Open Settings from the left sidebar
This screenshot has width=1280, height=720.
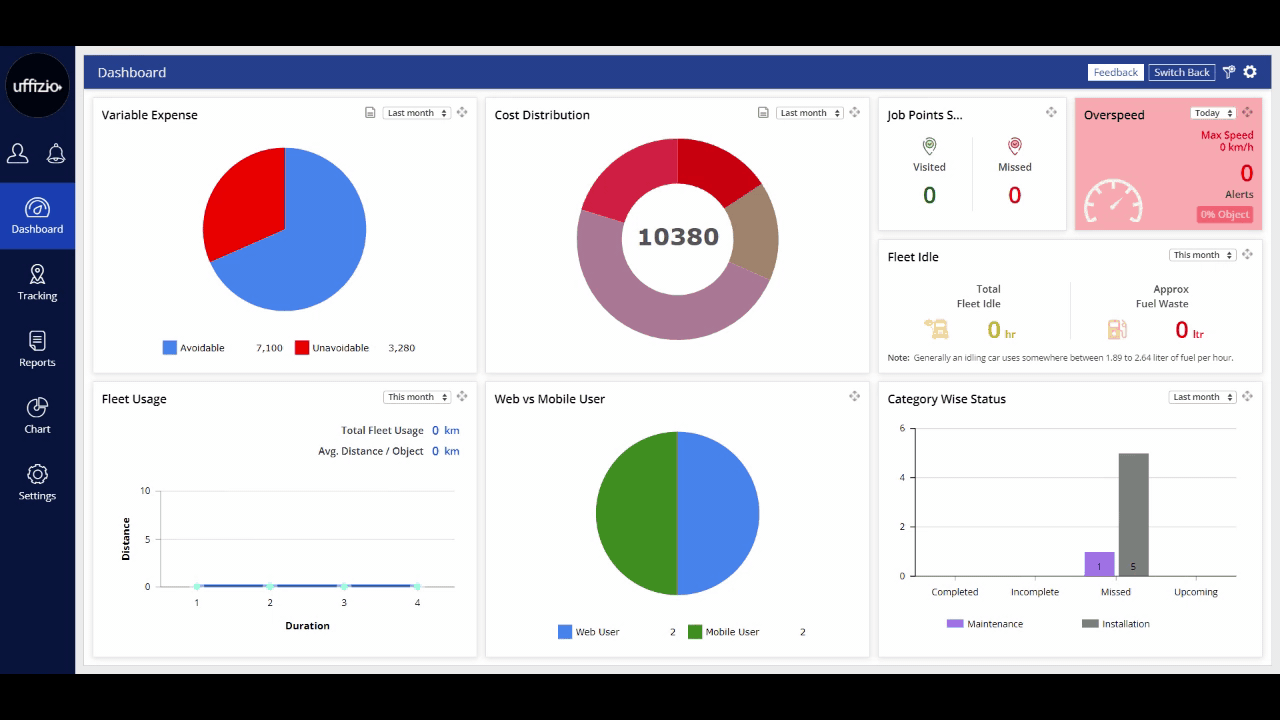tap(37, 481)
